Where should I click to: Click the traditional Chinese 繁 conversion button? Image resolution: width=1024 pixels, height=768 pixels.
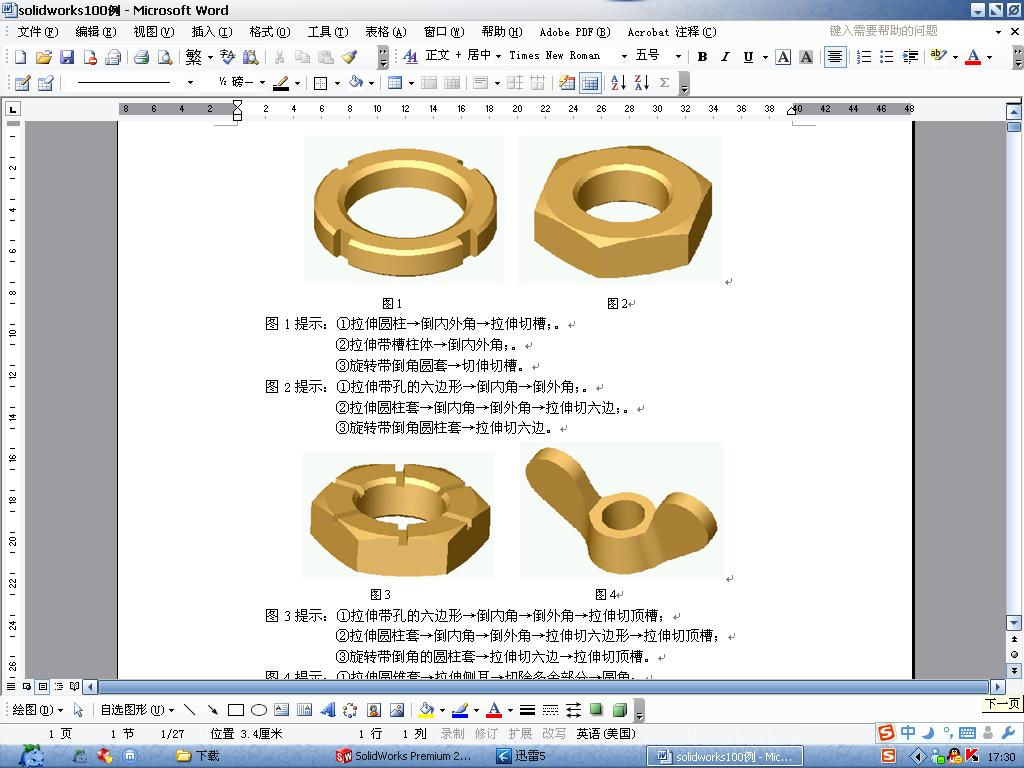(193, 57)
